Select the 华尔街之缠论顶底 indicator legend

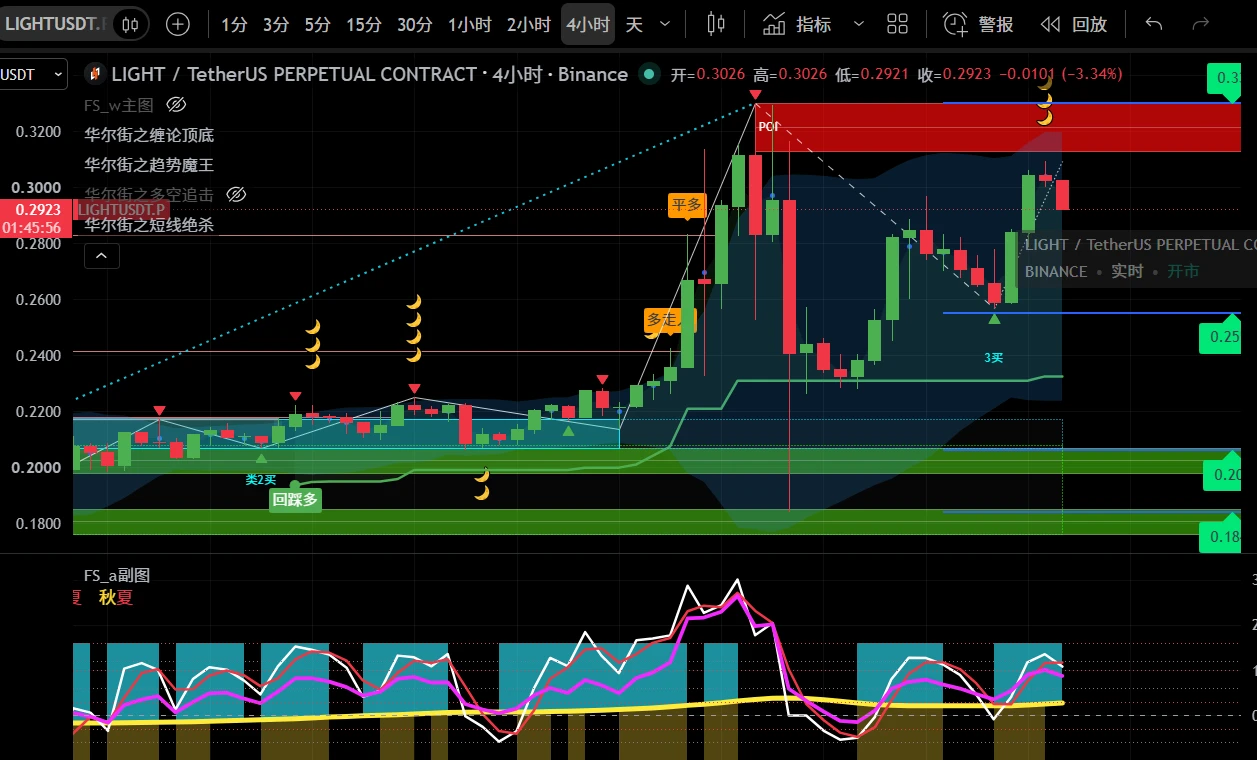point(149,135)
